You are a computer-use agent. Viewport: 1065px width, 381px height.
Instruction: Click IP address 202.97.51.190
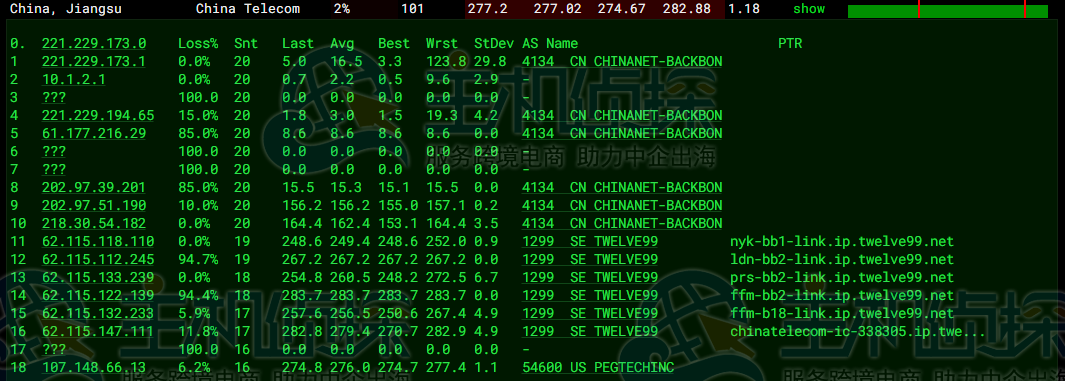click(94, 205)
